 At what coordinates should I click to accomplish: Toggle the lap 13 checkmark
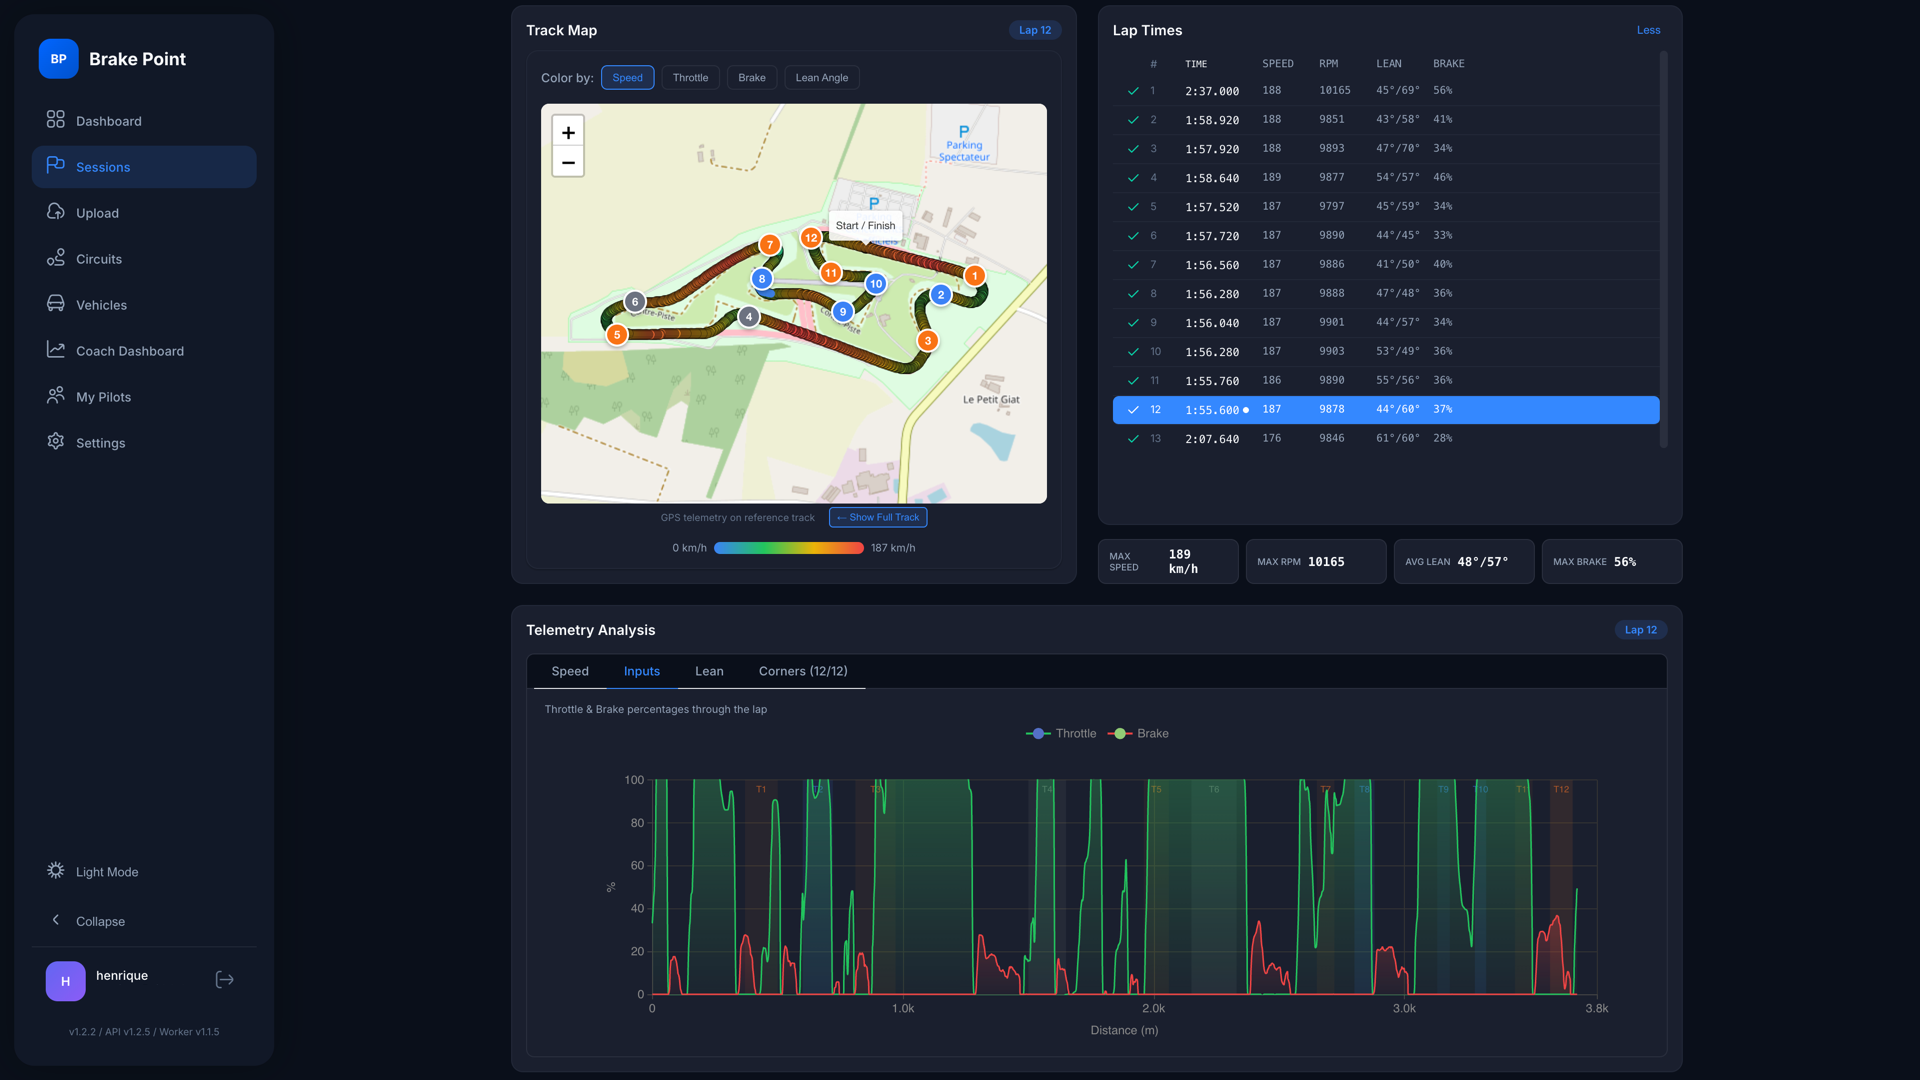click(x=1133, y=439)
